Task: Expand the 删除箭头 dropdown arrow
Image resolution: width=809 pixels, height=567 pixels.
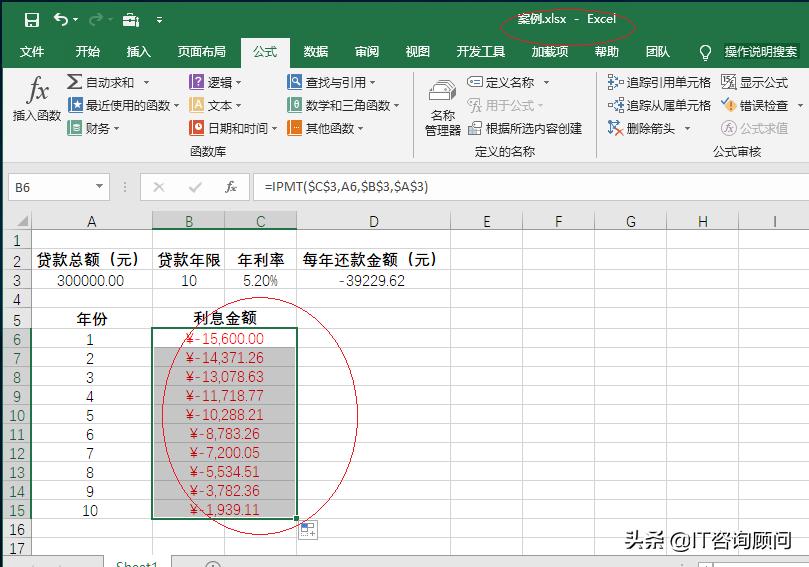Action: [687, 128]
